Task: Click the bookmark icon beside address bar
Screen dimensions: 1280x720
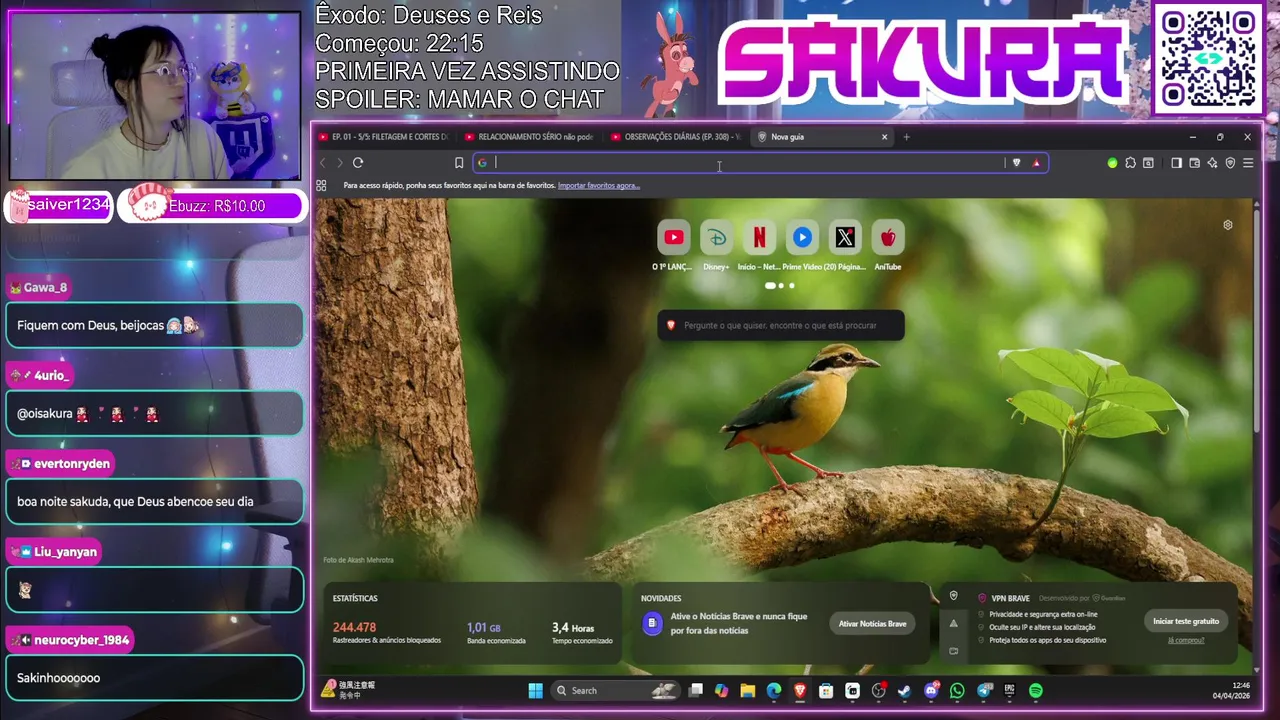Action: tap(459, 163)
